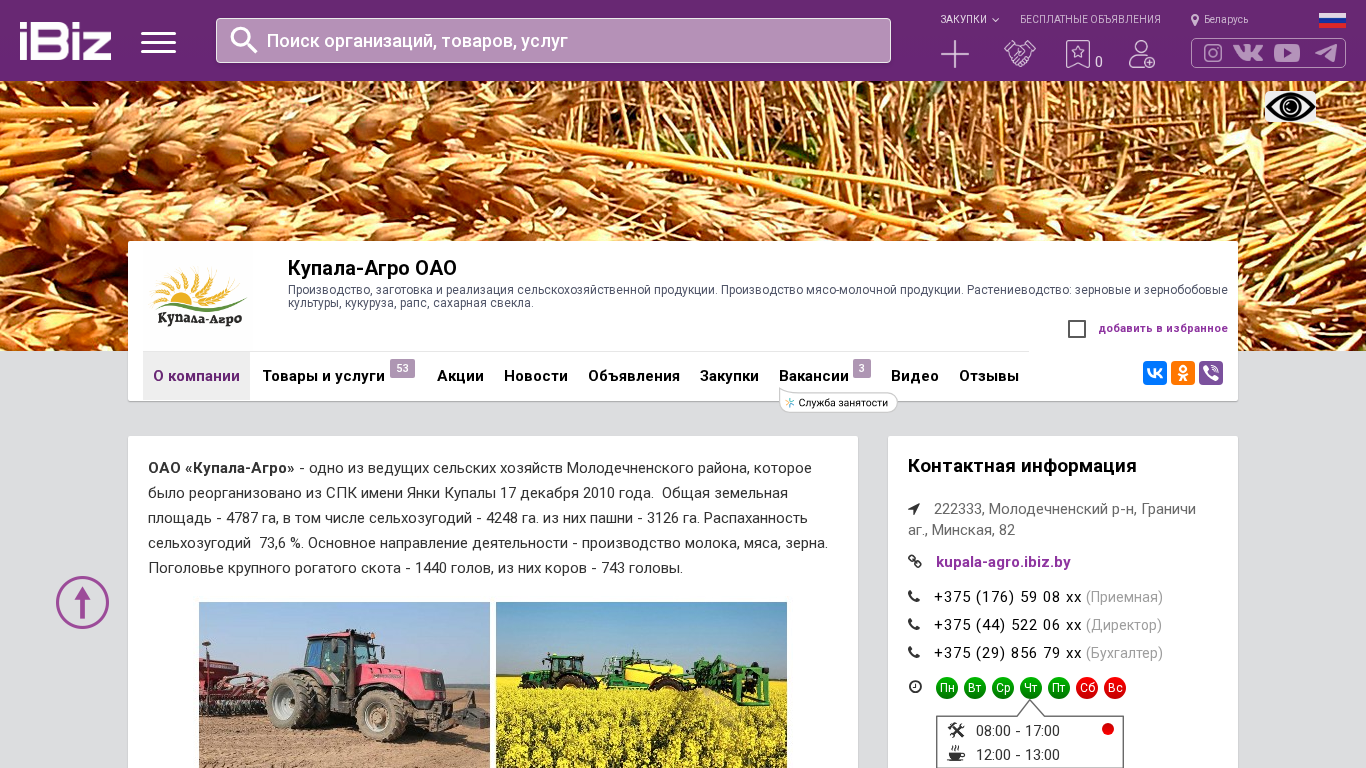
Task: Share via the purple Viber button
Action: (x=1211, y=373)
